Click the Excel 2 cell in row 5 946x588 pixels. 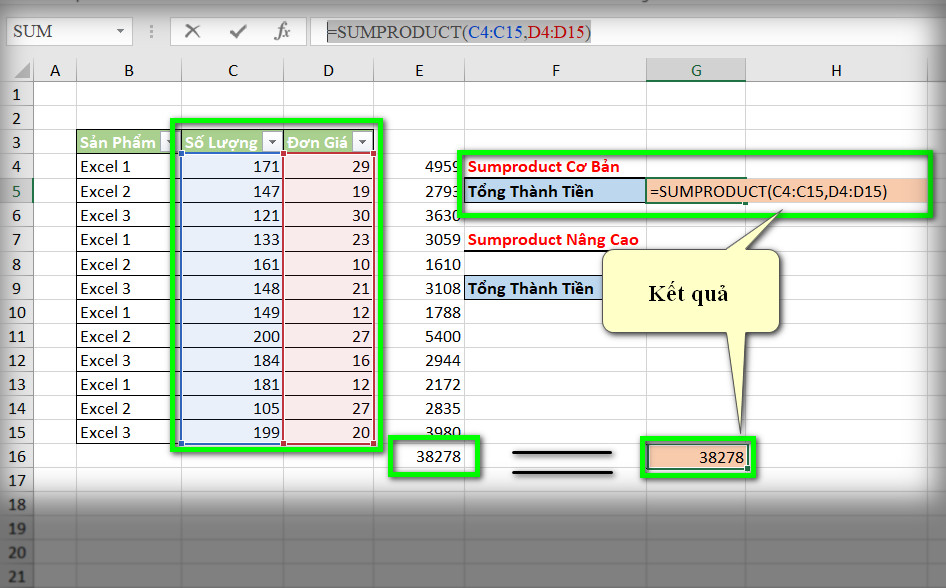pos(129,191)
